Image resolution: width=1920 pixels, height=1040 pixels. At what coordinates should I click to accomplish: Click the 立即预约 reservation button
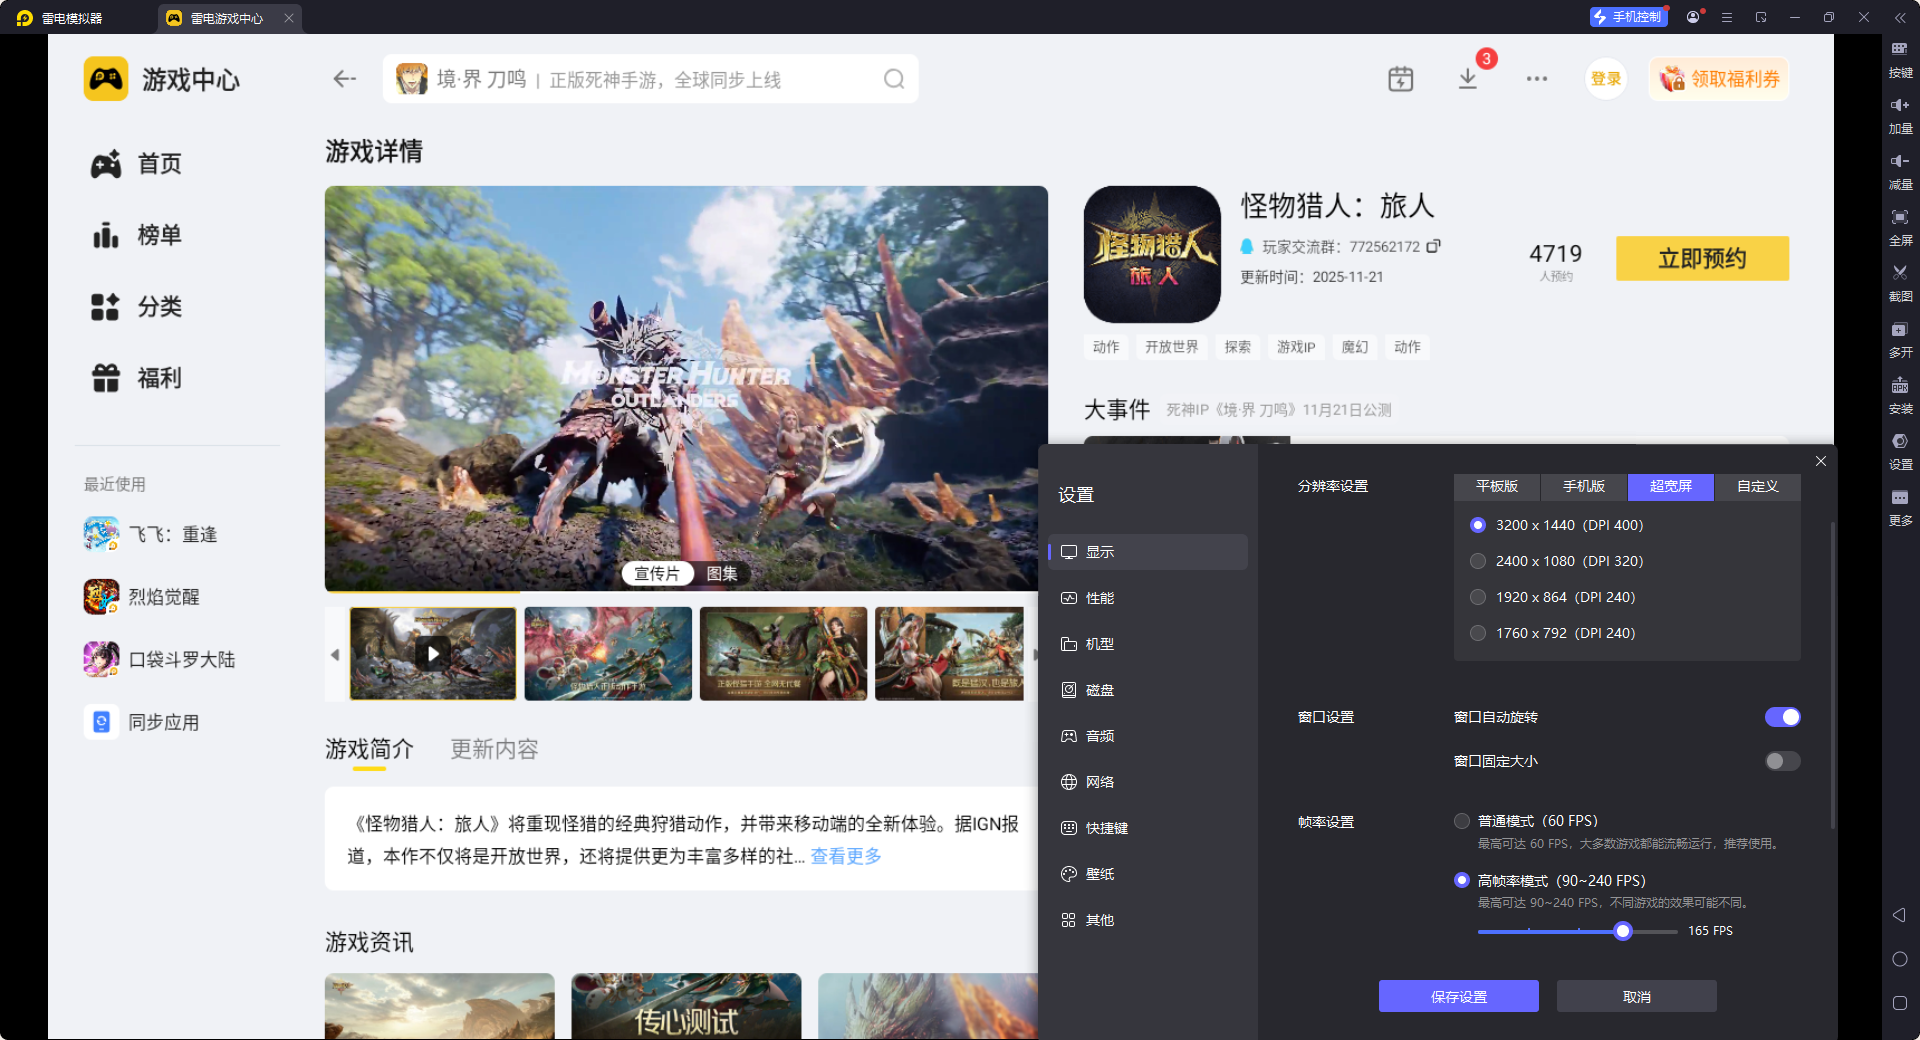(1701, 258)
